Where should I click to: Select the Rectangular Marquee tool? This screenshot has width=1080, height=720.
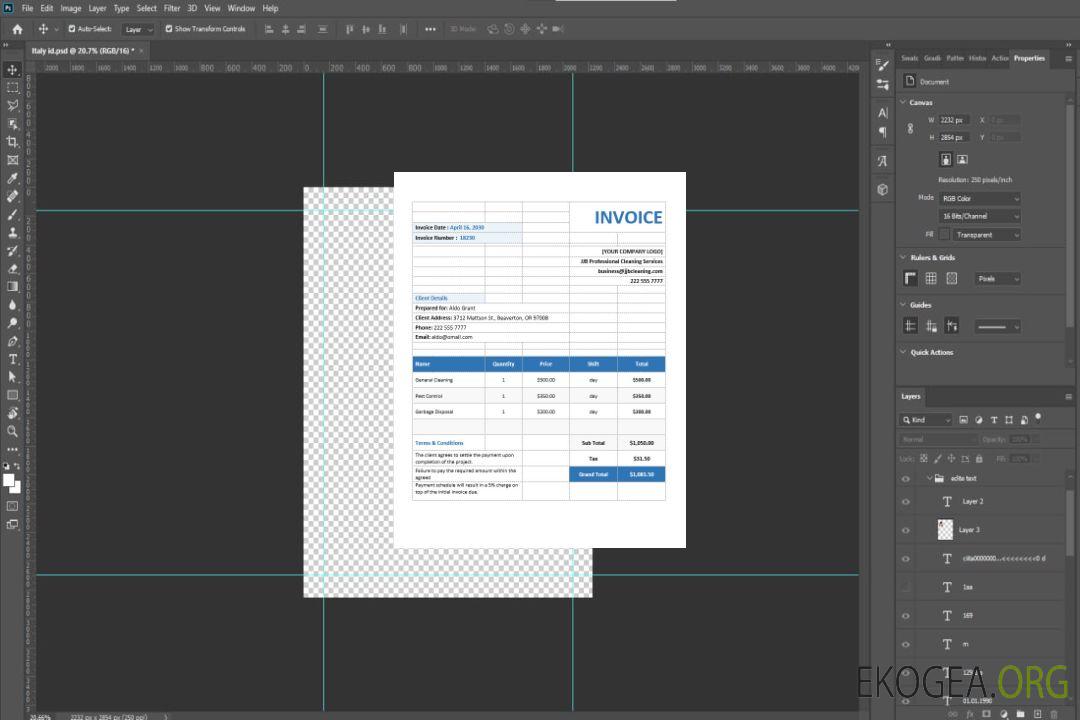tap(12, 88)
